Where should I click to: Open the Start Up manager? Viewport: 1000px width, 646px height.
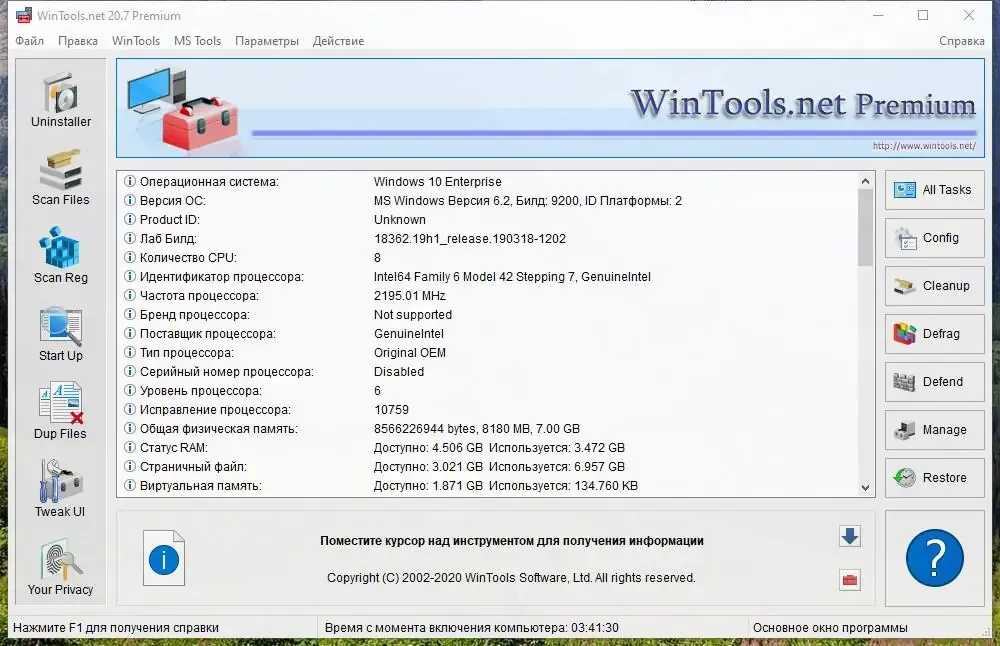click(x=61, y=334)
